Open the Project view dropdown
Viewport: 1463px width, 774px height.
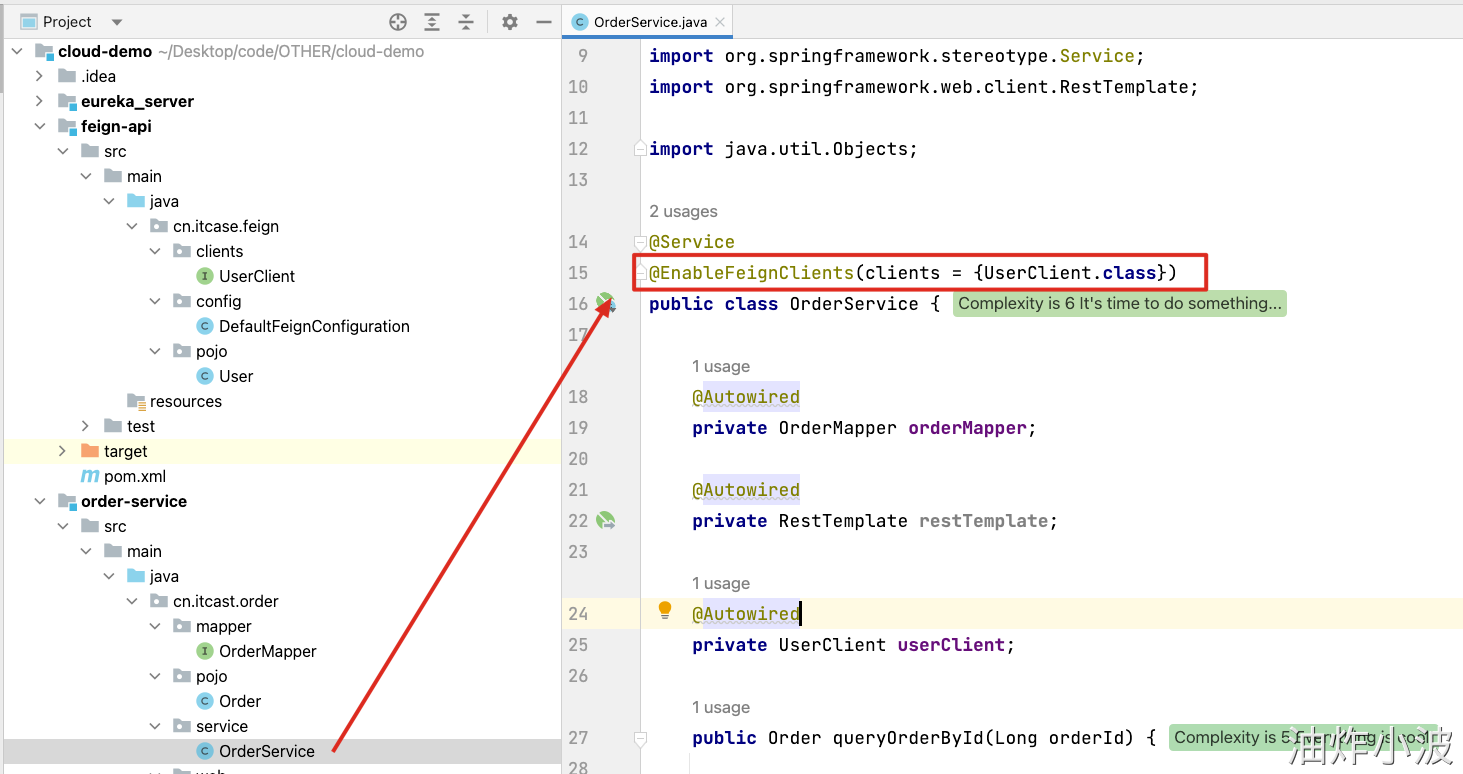point(117,22)
